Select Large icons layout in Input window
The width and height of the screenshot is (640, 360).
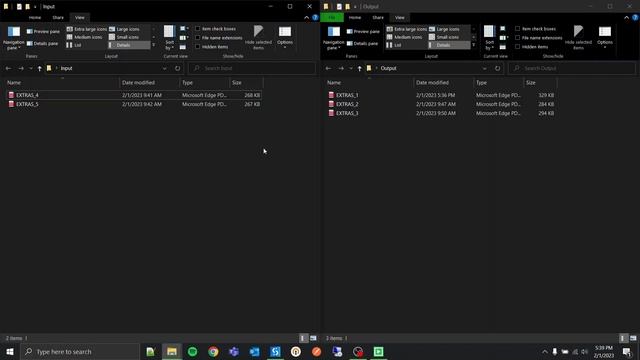point(124,29)
